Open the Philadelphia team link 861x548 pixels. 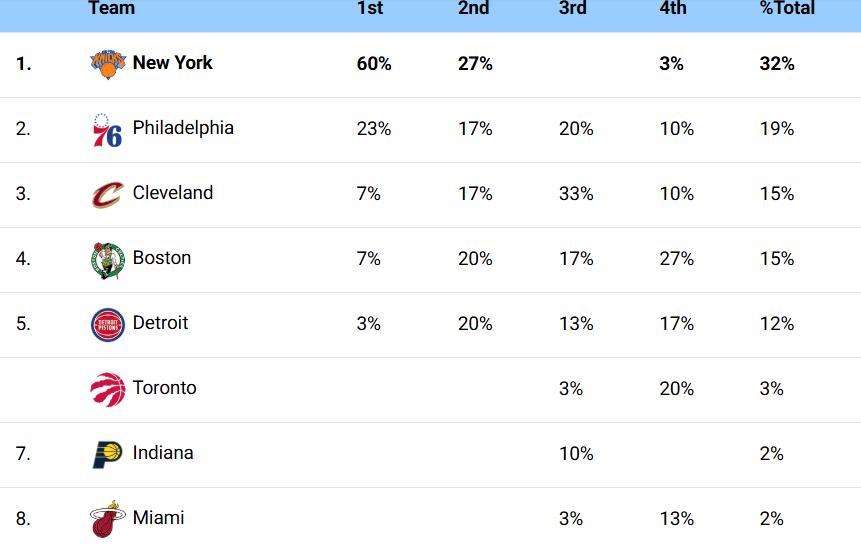tap(183, 128)
